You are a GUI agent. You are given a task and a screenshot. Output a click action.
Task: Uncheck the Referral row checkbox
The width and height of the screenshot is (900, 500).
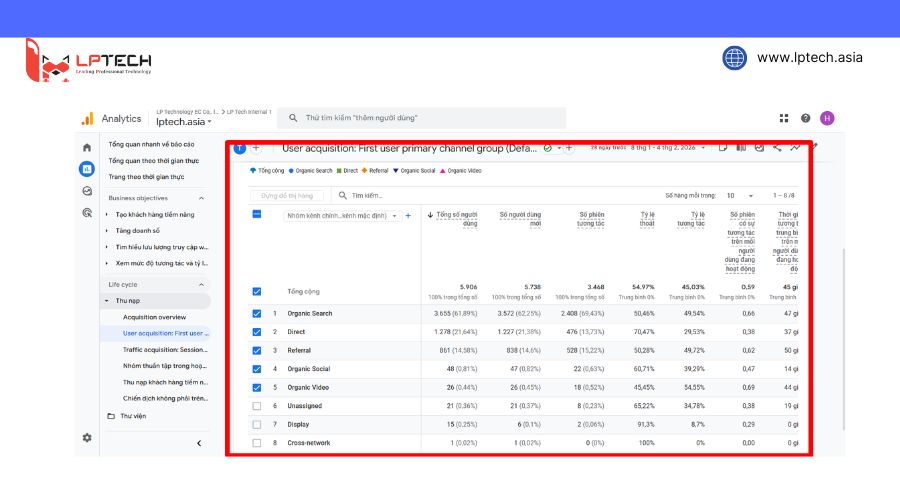coord(257,350)
